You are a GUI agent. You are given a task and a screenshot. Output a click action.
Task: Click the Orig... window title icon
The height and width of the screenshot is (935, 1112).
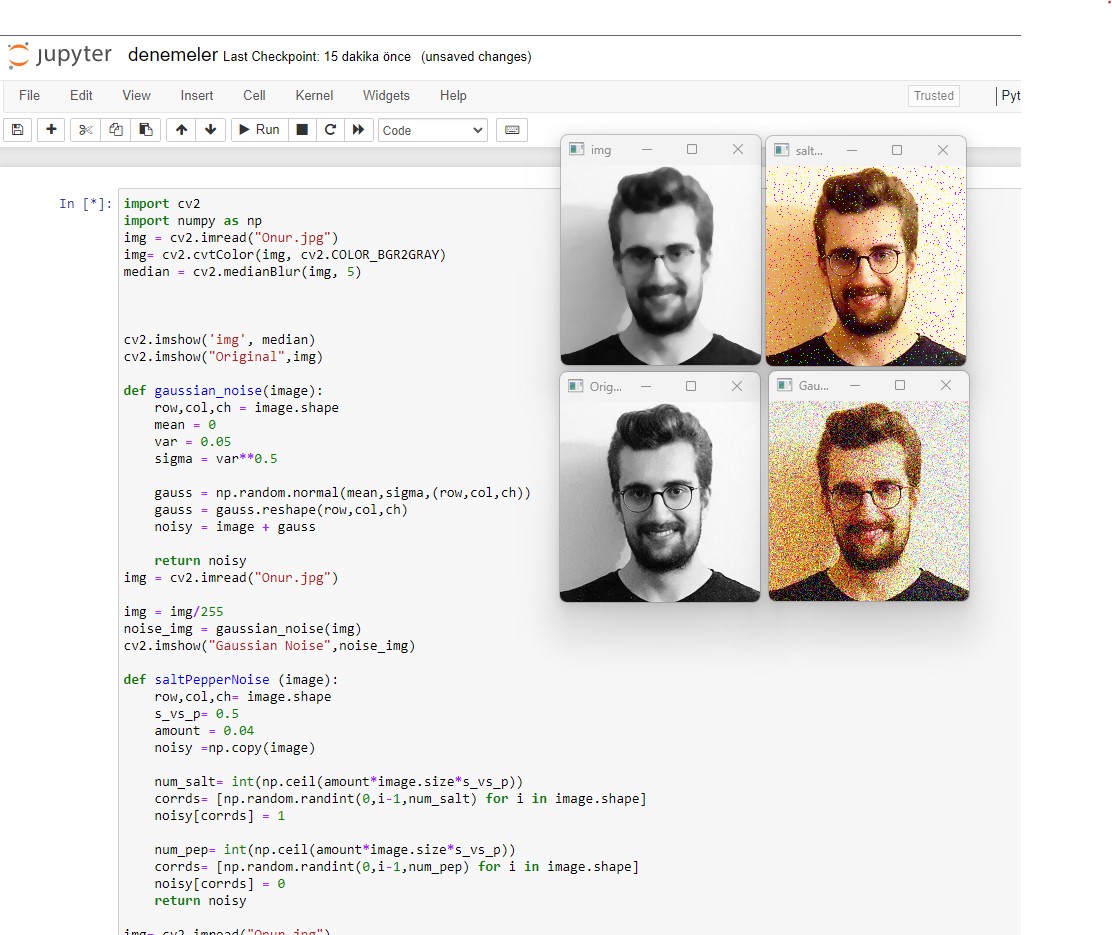(576, 386)
